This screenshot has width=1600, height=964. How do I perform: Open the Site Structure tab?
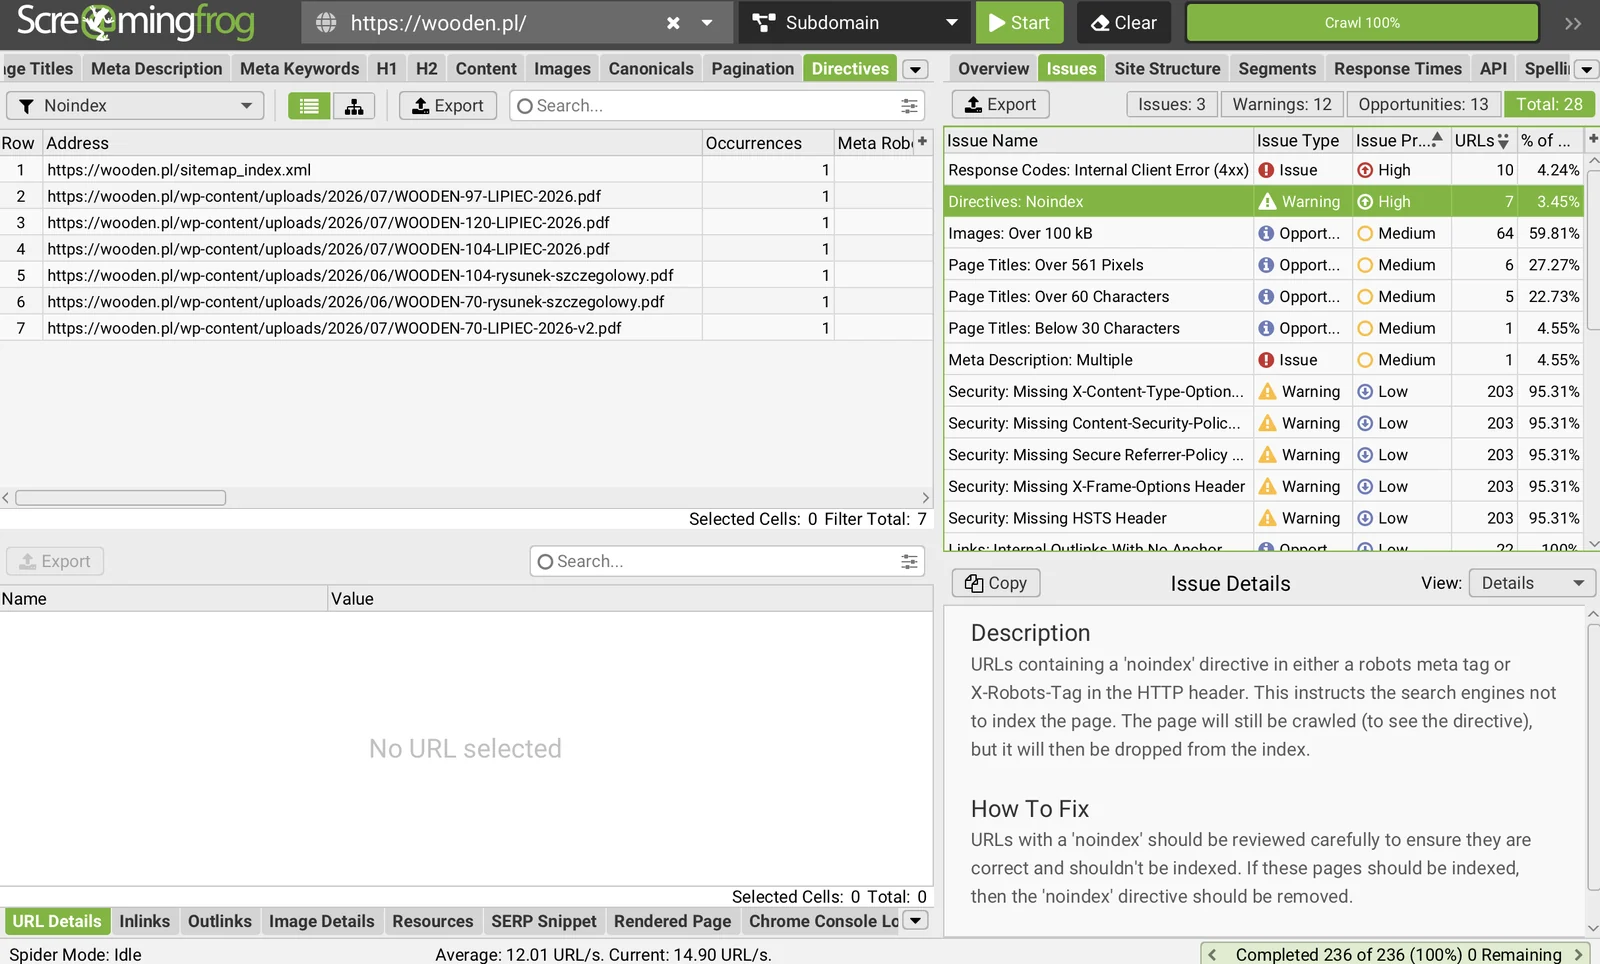(1167, 68)
